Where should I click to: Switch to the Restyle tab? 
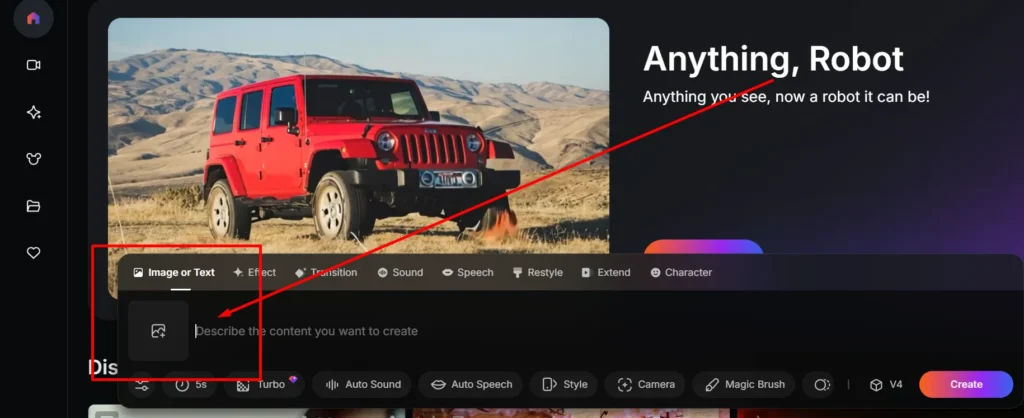click(x=537, y=272)
